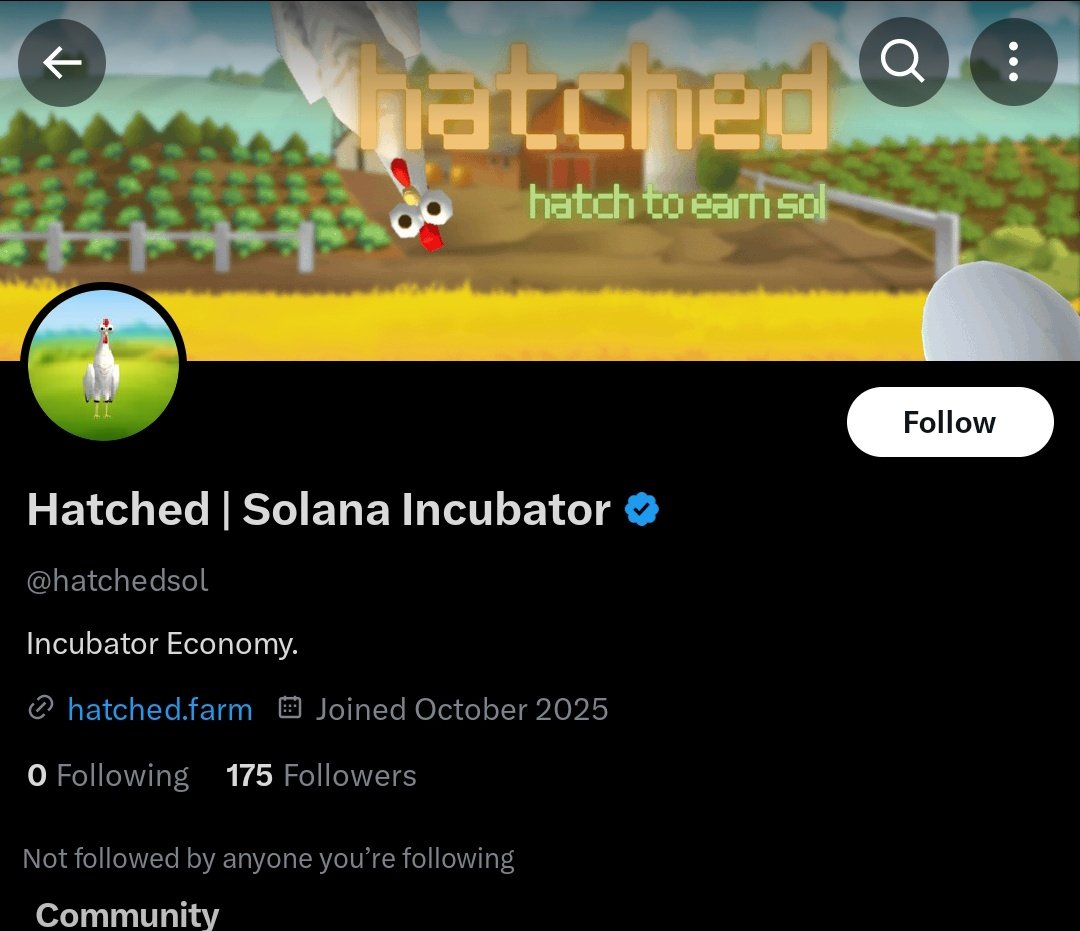View the 175 Followers list
Screen dimensions: 1080x931
[321, 775]
